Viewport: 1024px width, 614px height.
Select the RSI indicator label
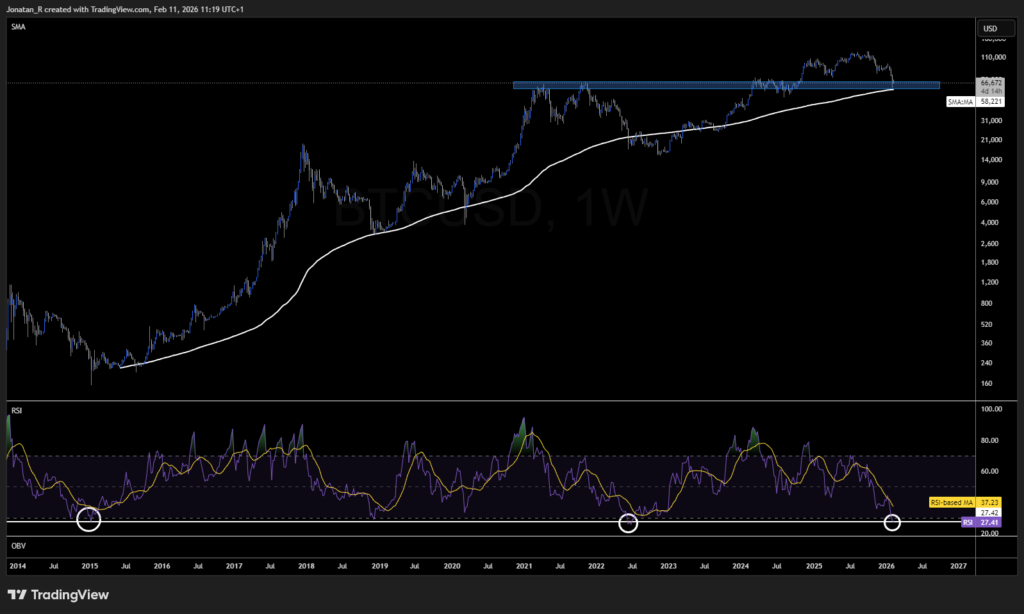point(14,411)
